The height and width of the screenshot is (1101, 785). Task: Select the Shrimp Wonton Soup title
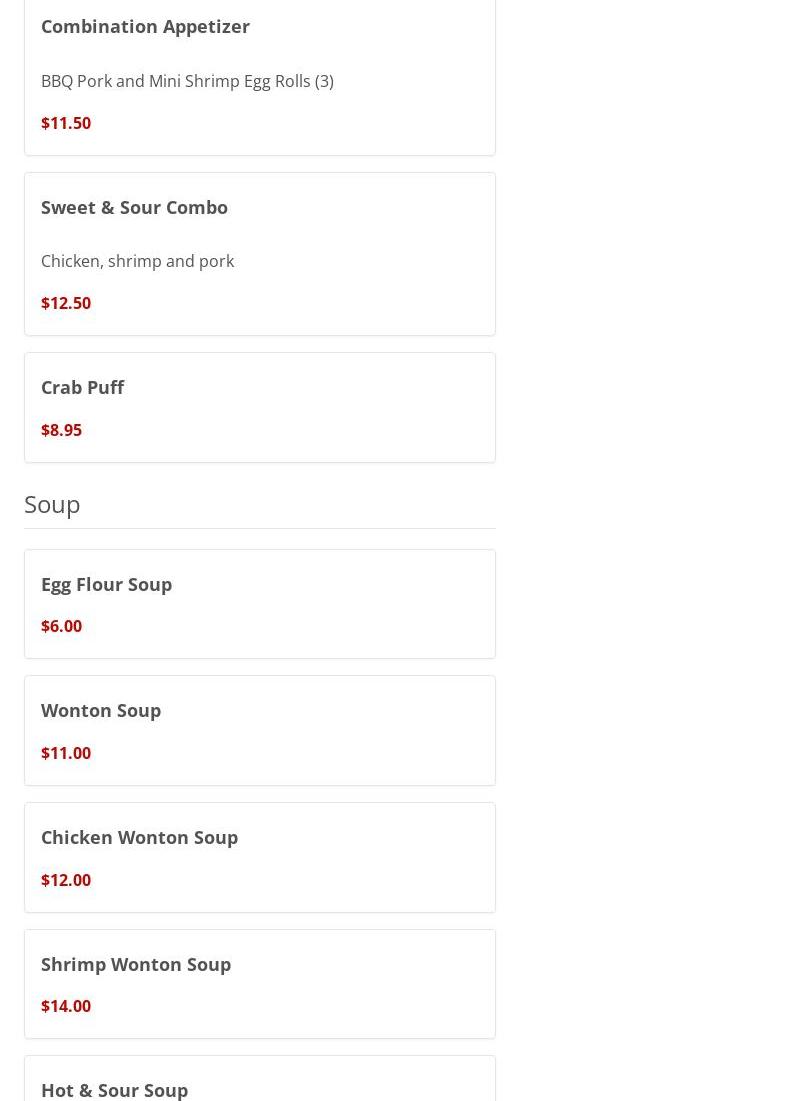(x=136, y=964)
